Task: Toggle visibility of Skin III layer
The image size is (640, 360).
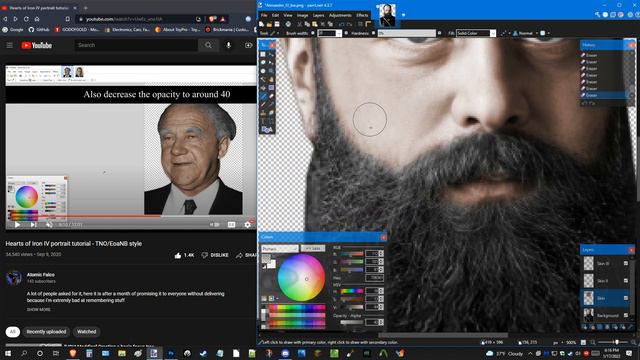Action: click(x=626, y=263)
